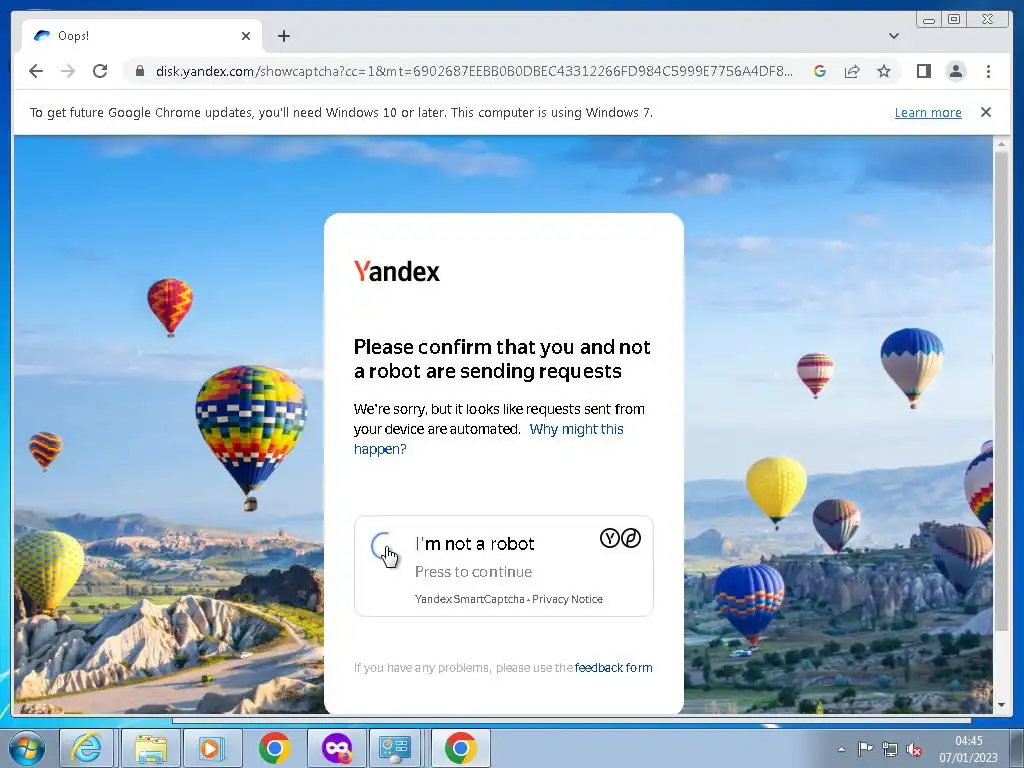This screenshot has height=768, width=1024.
Task: Open the purple masked app on taskbar
Action: [336, 748]
